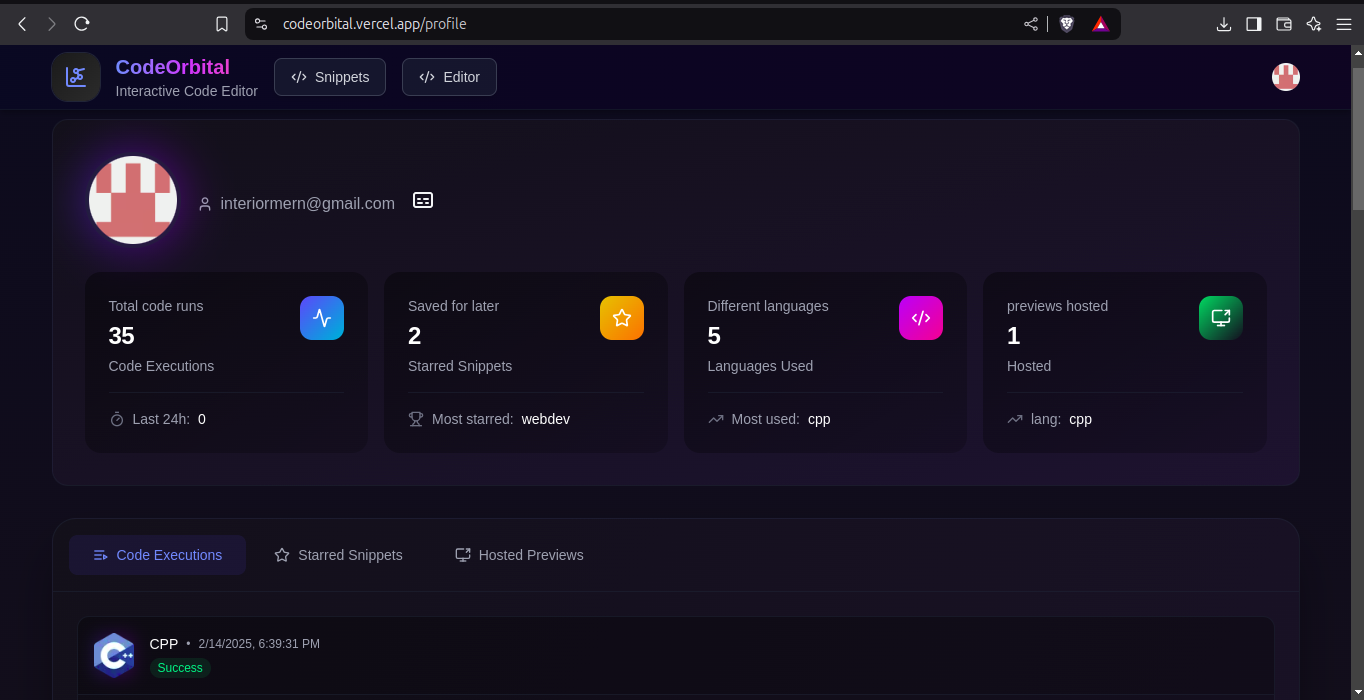The height and width of the screenshot is (700, 1364).
Task: Go forward with the browser forward arrow
Action: point(52,24)
